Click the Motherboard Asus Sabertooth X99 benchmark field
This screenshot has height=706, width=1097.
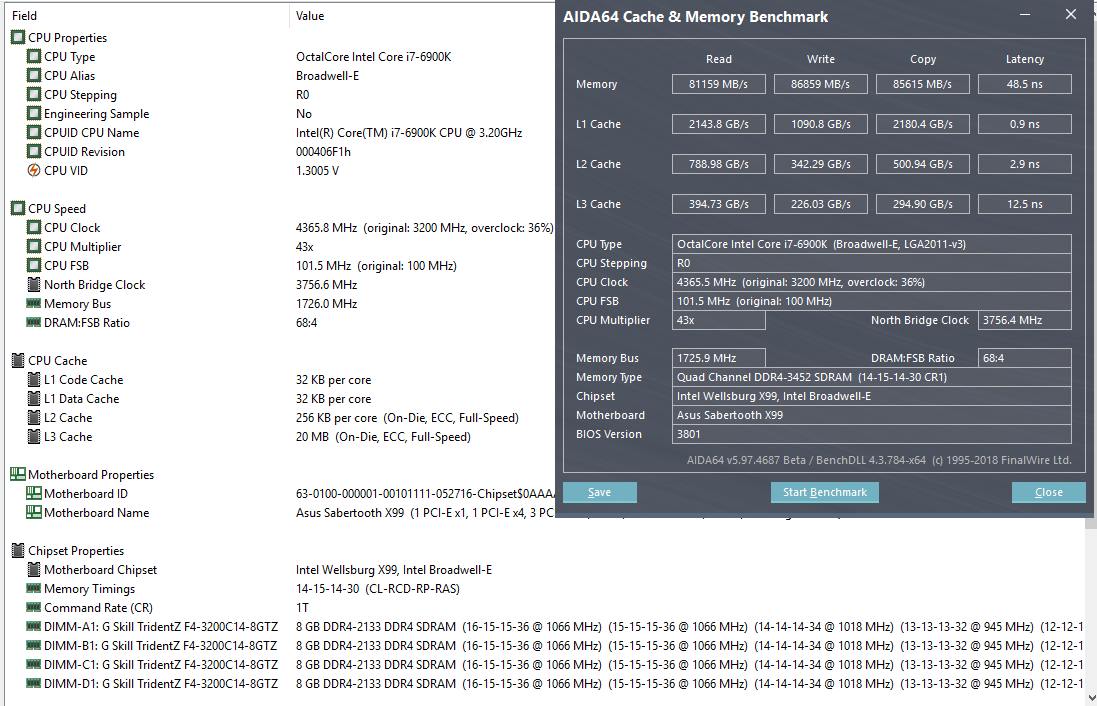pyautogui.click(x=872, y=415)
